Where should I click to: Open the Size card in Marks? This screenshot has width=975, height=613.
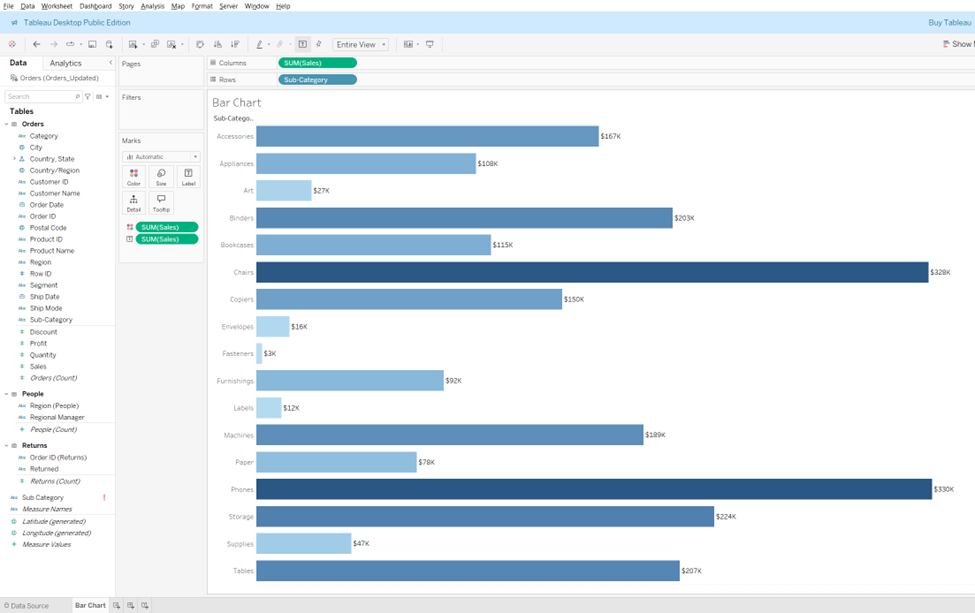(x=161, y=177)
